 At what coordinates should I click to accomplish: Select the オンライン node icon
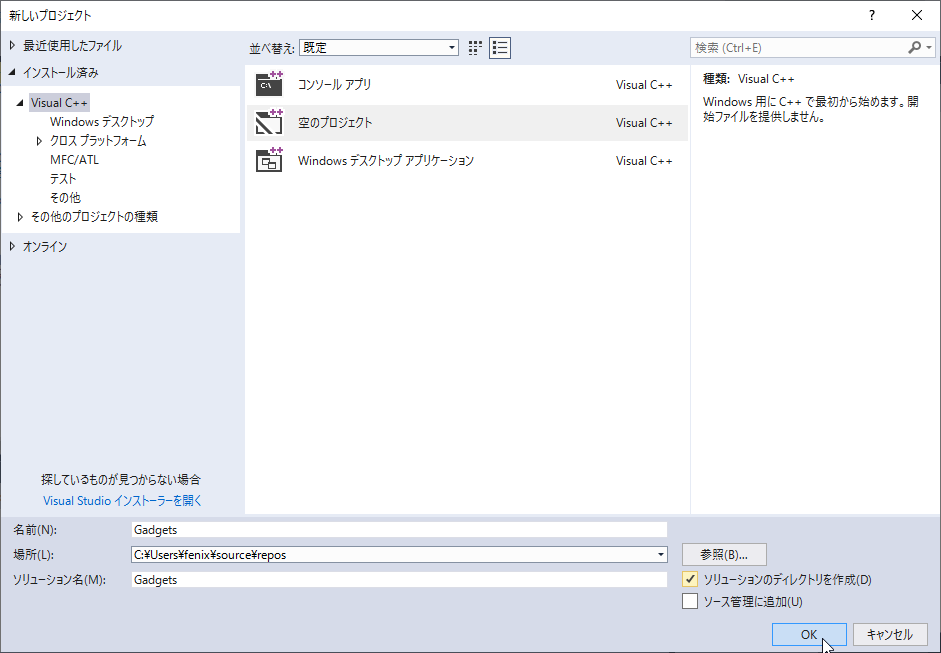pos(10,246)
